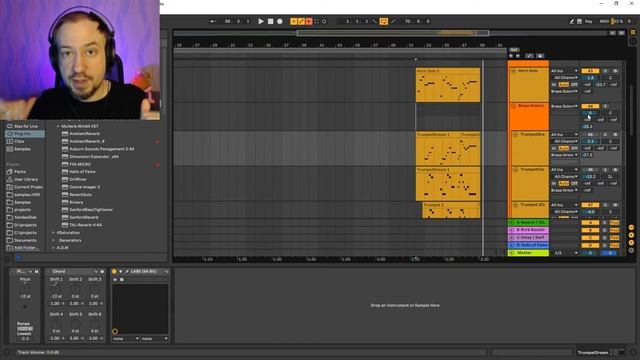This screenshot has height=360, width=640.
Task: Arm the Horn Solo track
Action: click(x=615, y=71)
